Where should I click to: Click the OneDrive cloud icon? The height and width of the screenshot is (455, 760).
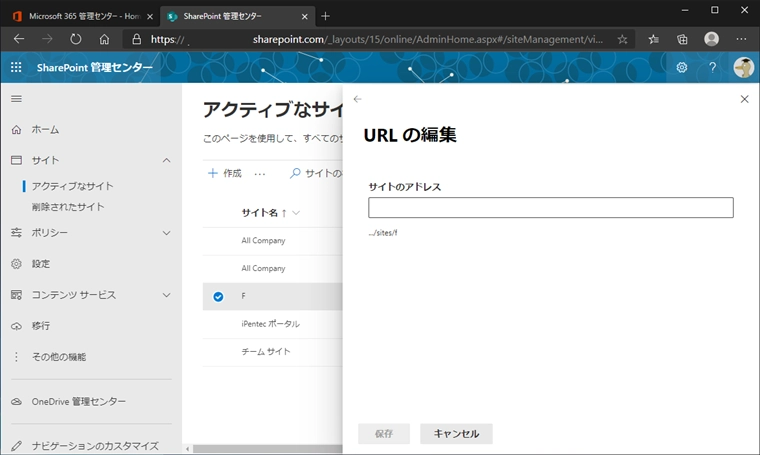(16, 402)
